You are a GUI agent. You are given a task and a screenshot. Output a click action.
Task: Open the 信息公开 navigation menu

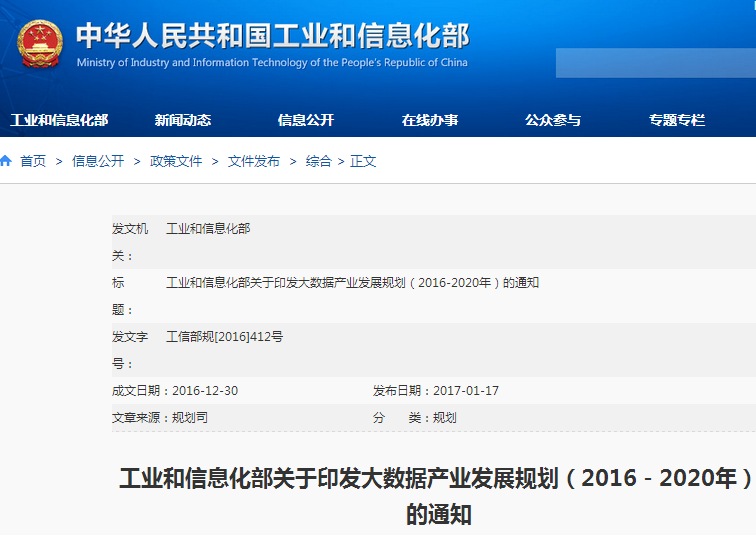[306, 120]
